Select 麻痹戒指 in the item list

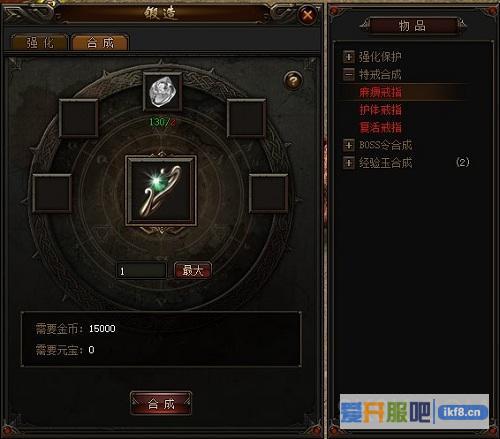point(380,92)
